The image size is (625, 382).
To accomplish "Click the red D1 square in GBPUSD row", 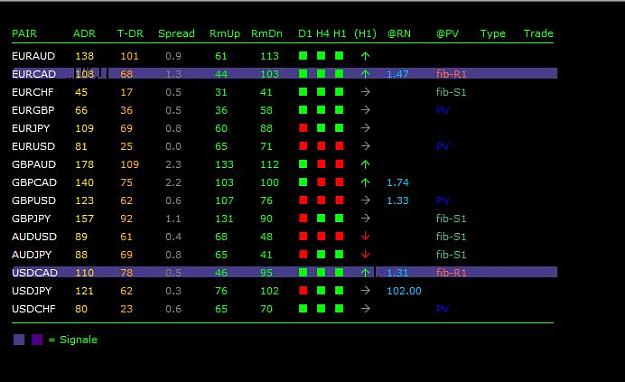I will [303, 200].
